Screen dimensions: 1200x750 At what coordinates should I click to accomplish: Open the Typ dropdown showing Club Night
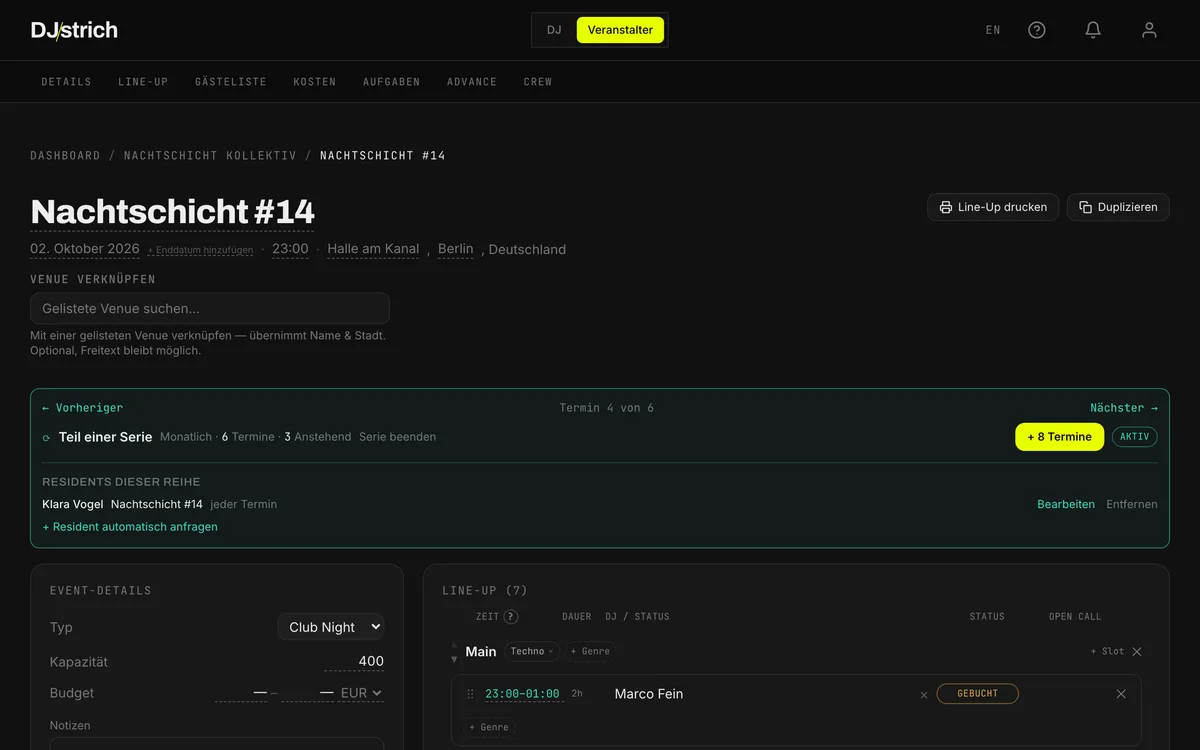point(331,627)
